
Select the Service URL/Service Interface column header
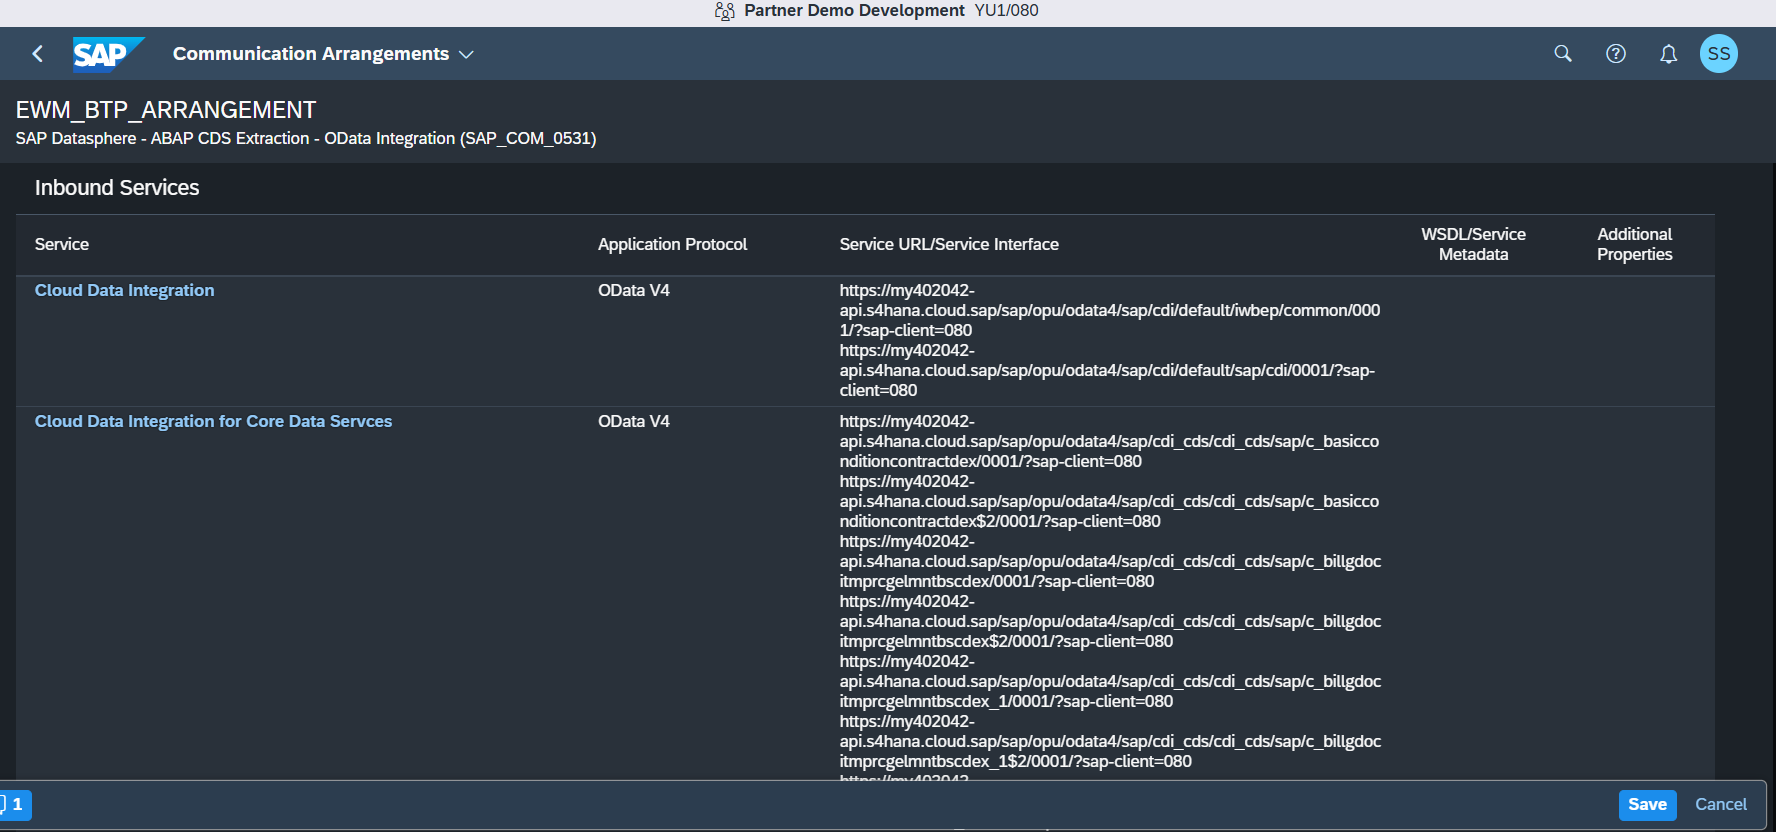coord(949,244)
